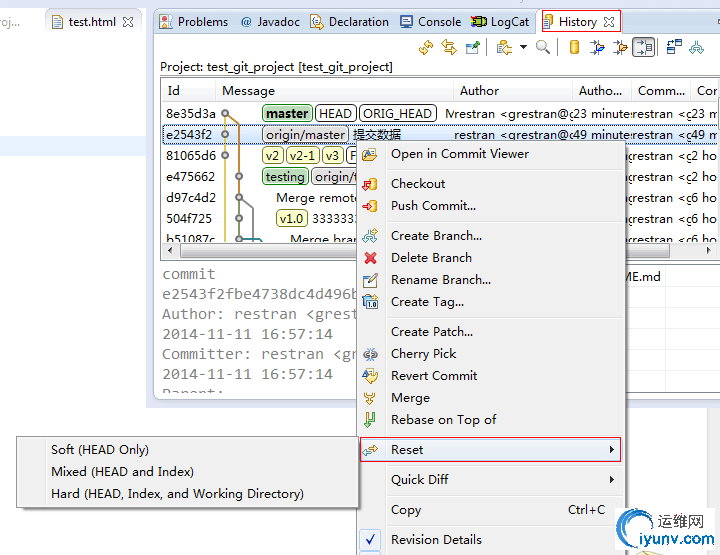Click the Author column header
The height and width of the screenshot is (555, 720).
[x=513, y=90]
